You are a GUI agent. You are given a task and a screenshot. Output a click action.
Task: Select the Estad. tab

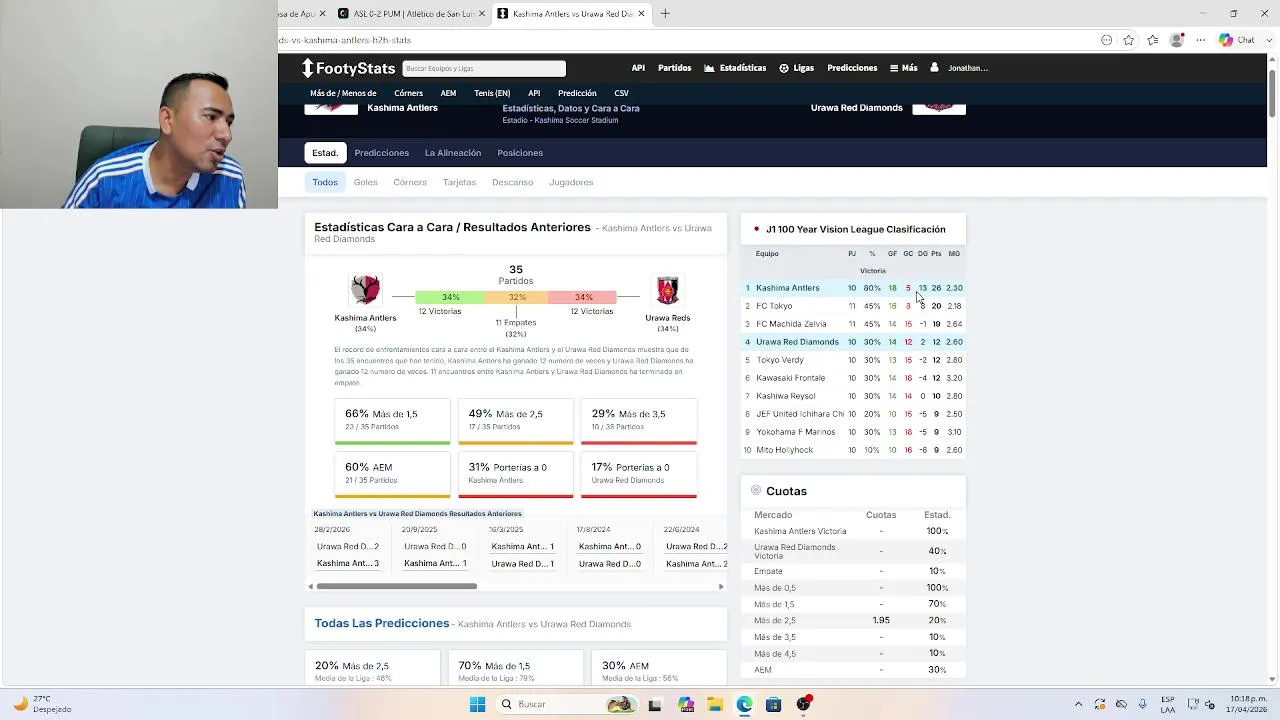(325, 153)
